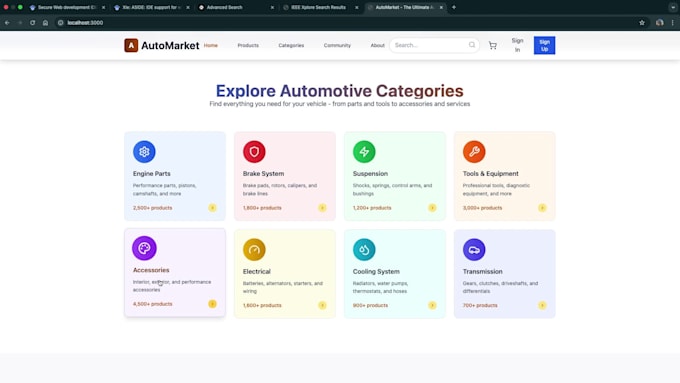Reload the page in the browser

[33, 23]
